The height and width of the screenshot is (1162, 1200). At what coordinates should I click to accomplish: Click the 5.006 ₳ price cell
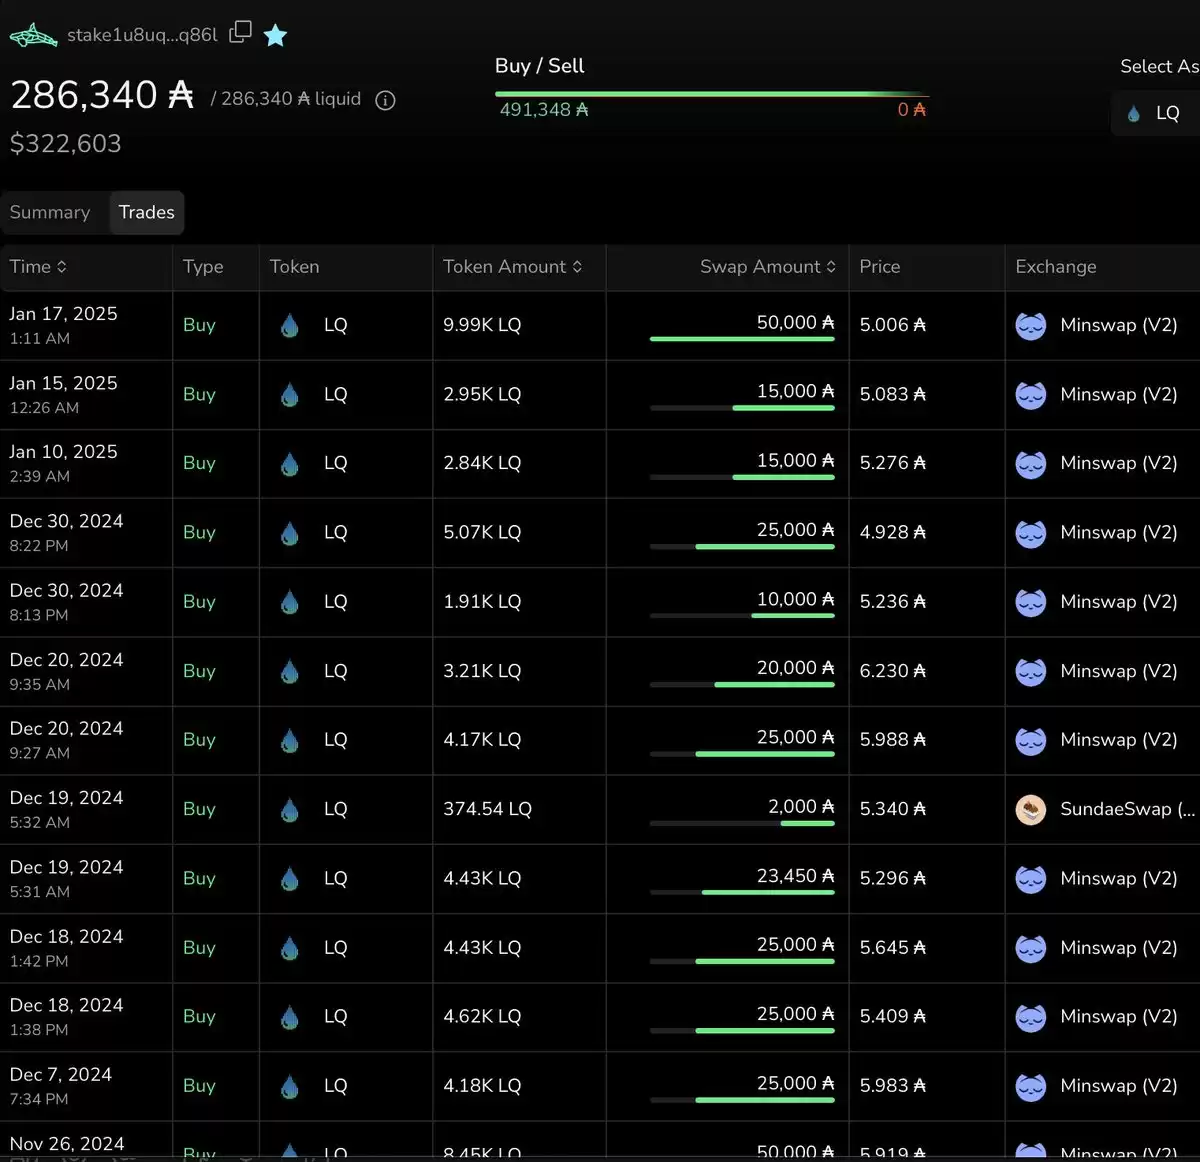point(892,325)
